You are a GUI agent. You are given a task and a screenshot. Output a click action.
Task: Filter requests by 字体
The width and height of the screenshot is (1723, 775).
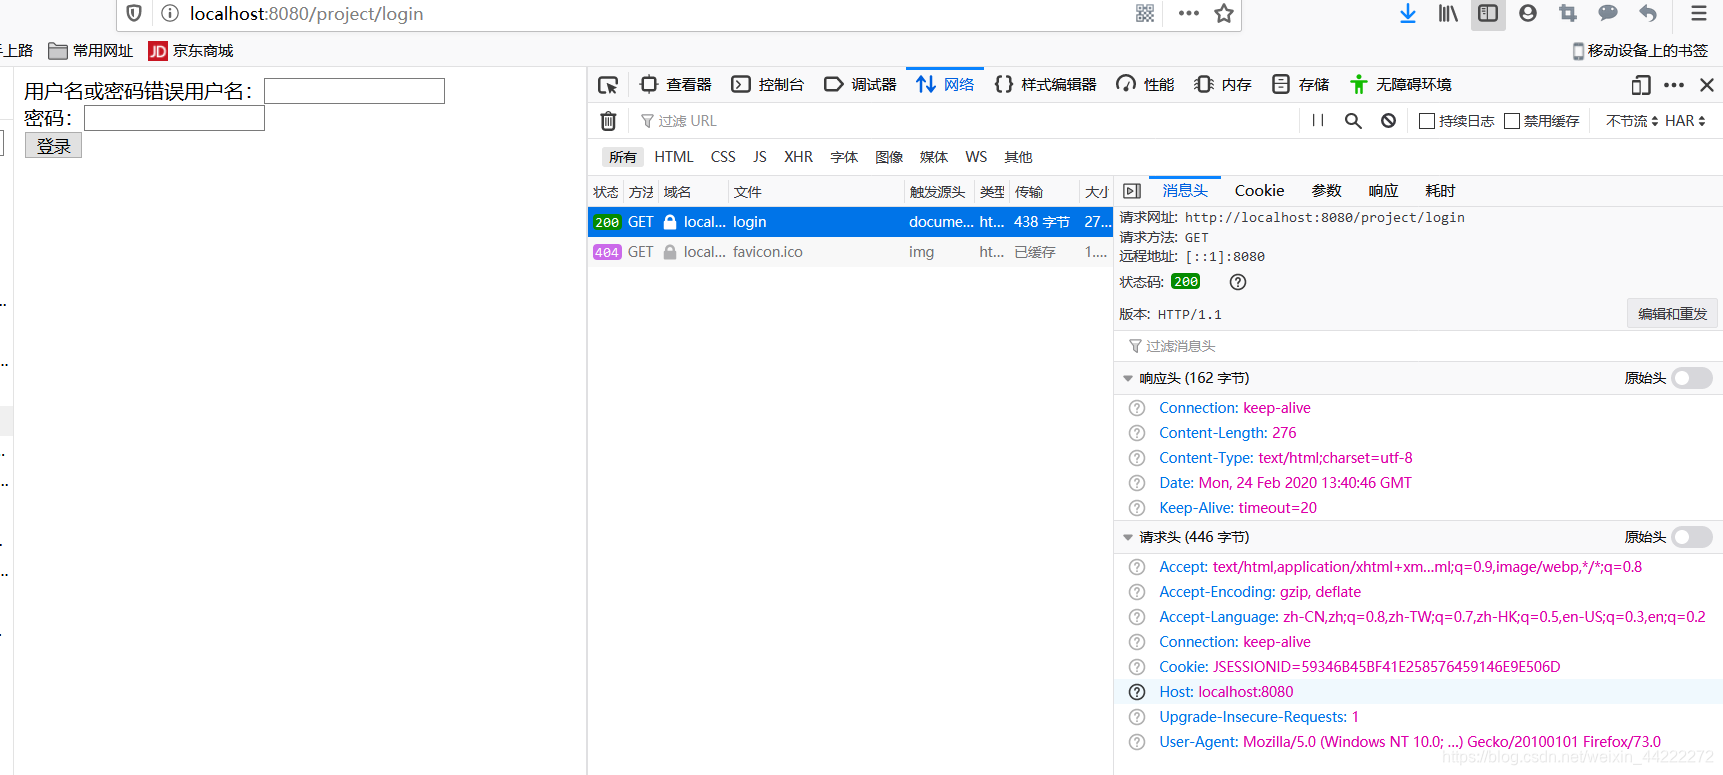pyautogui.click(x=844, y=157)
